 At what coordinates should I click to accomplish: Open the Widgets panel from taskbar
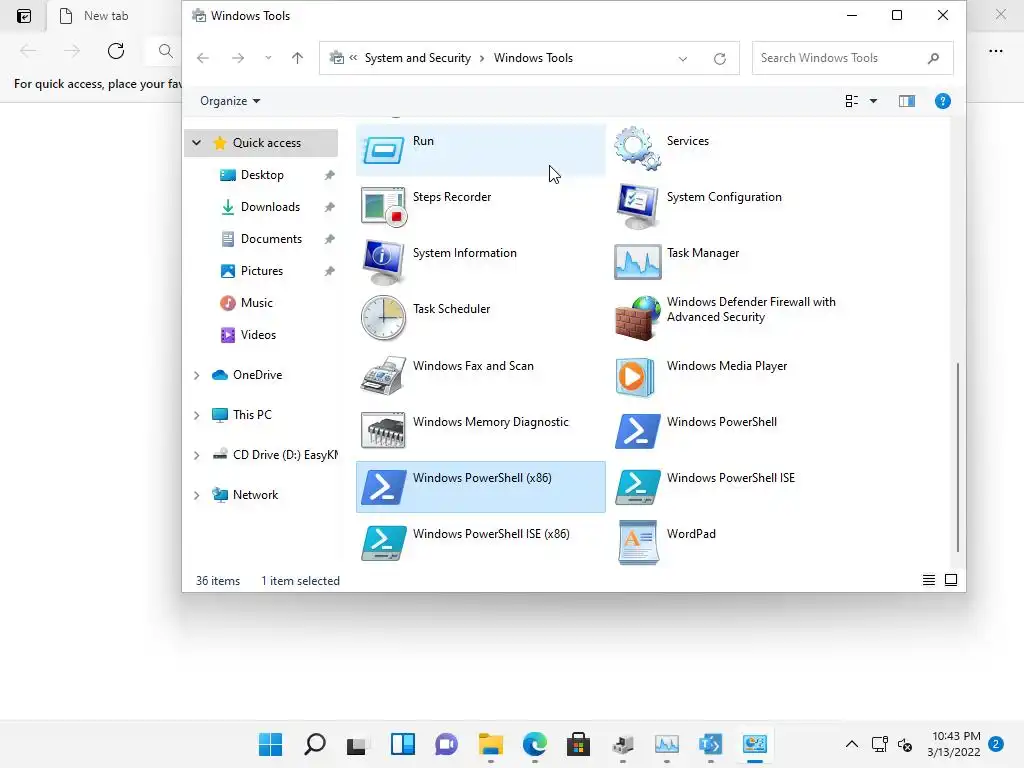pos(402,744)
